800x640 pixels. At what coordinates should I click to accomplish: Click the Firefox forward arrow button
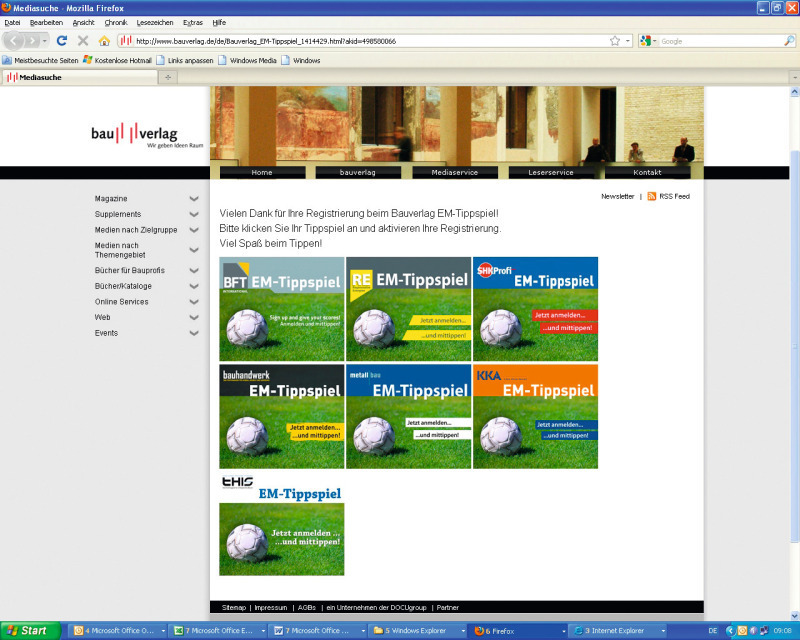click(x=32, y=41)
